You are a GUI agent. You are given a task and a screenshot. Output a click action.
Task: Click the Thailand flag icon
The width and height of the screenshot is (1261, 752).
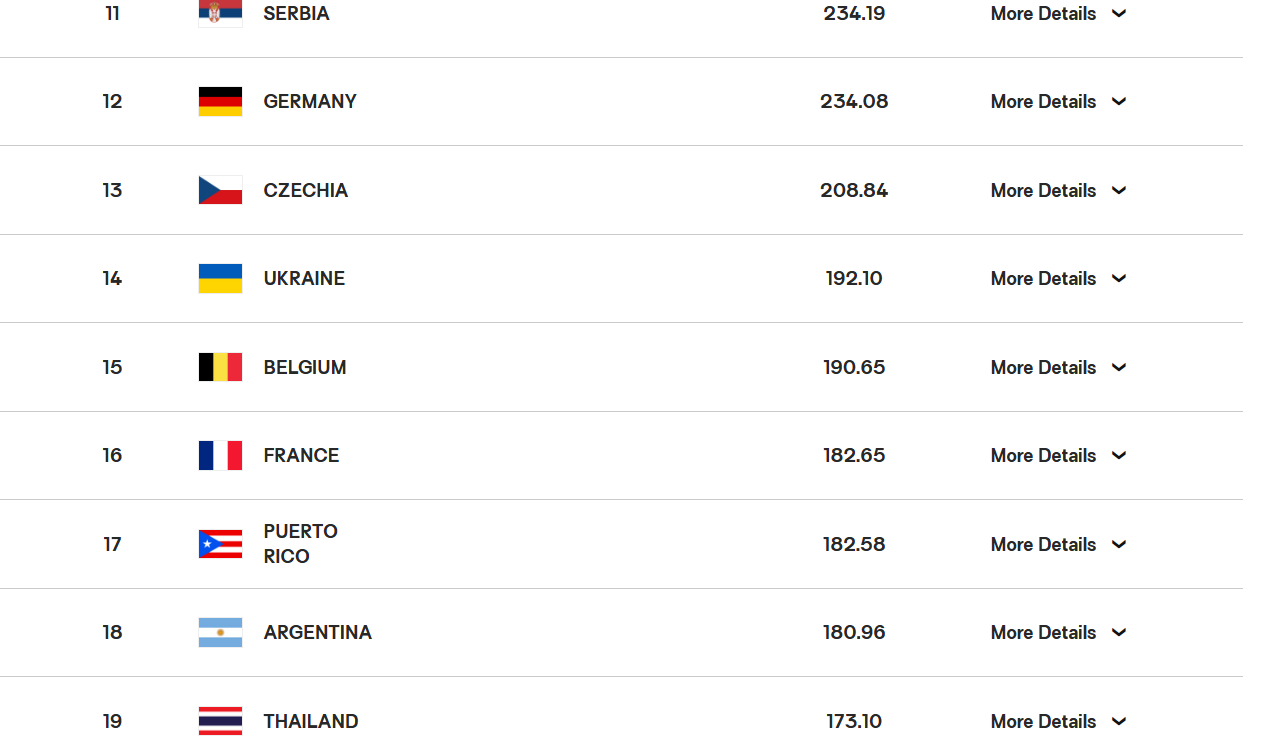tap(220, 721)
